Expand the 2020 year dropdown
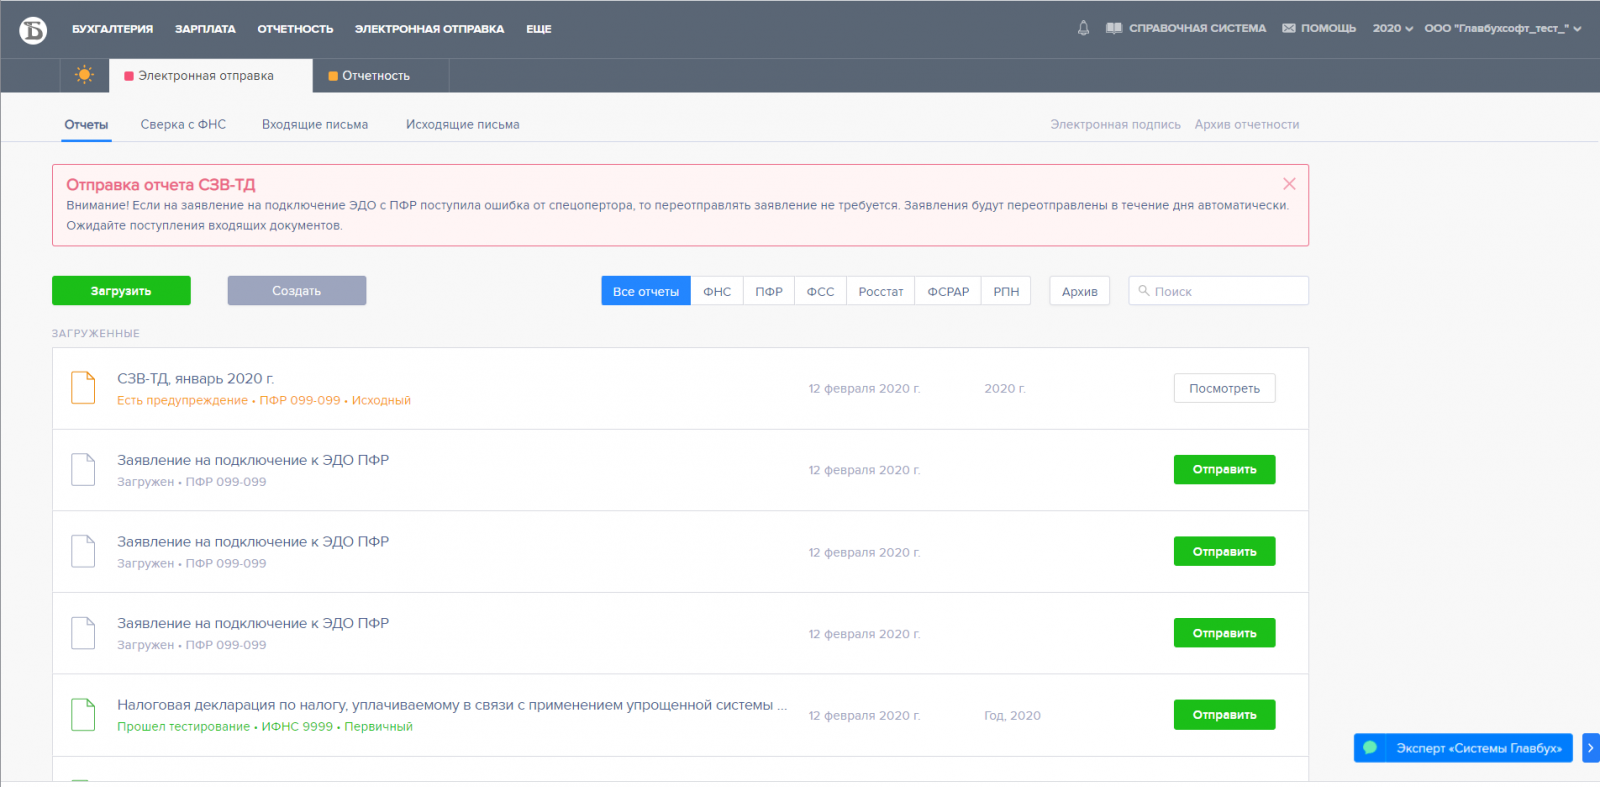1600x787 pixels. pyautogui.click(x=1392, y=28)
